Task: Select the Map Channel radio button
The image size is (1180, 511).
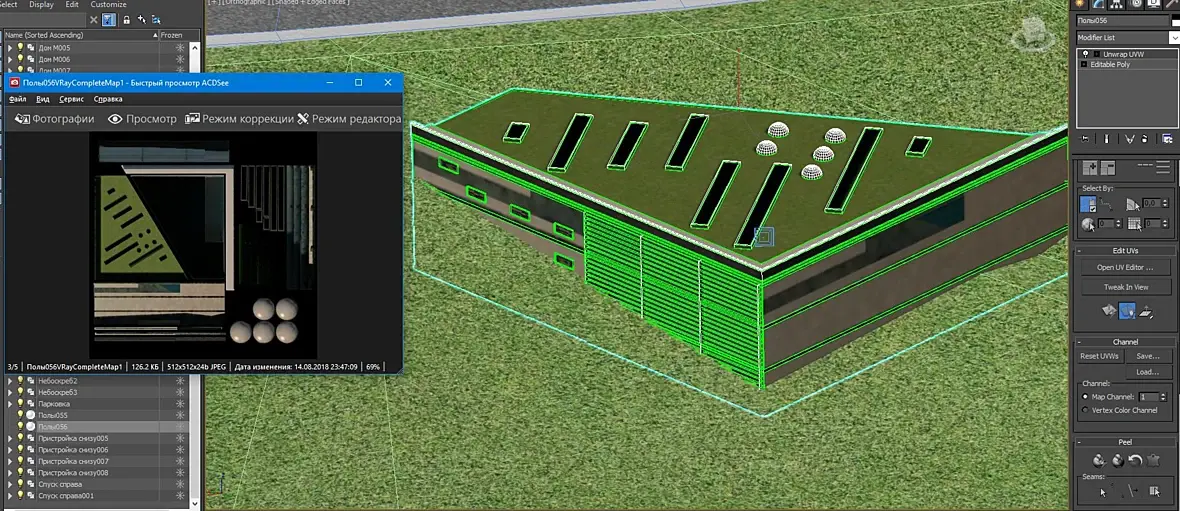Action: [1084, 397]
